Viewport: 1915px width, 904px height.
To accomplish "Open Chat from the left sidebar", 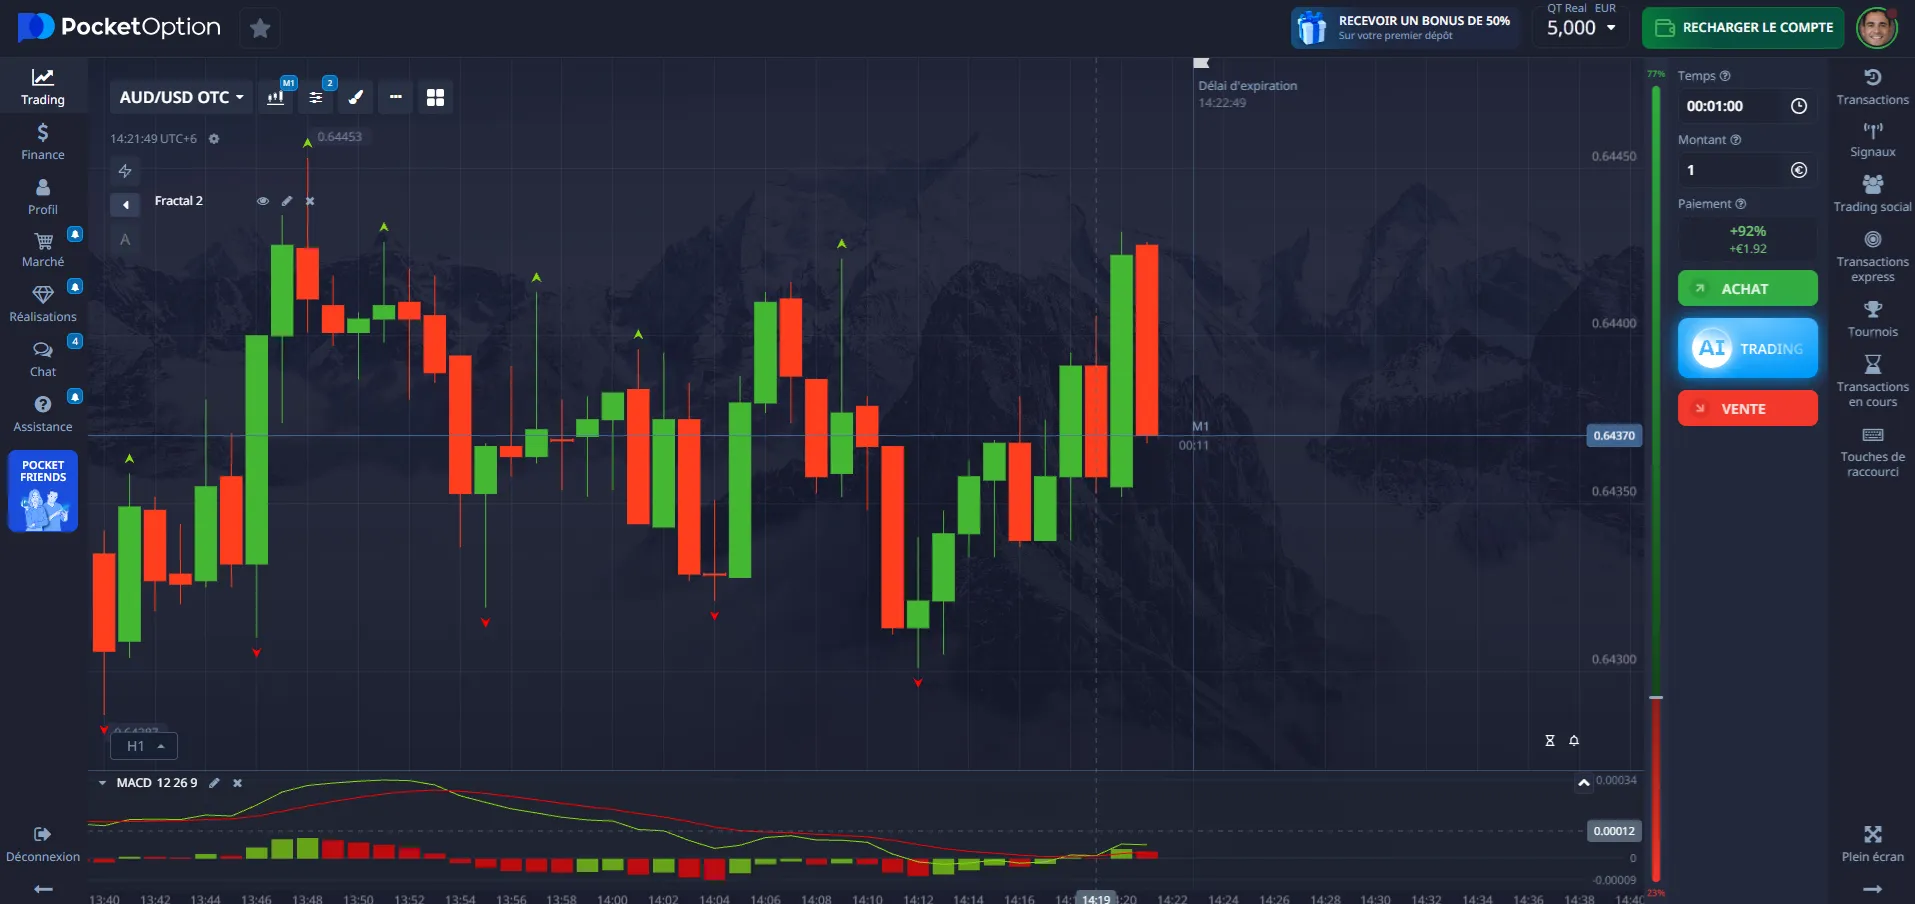I will [43, 358].
